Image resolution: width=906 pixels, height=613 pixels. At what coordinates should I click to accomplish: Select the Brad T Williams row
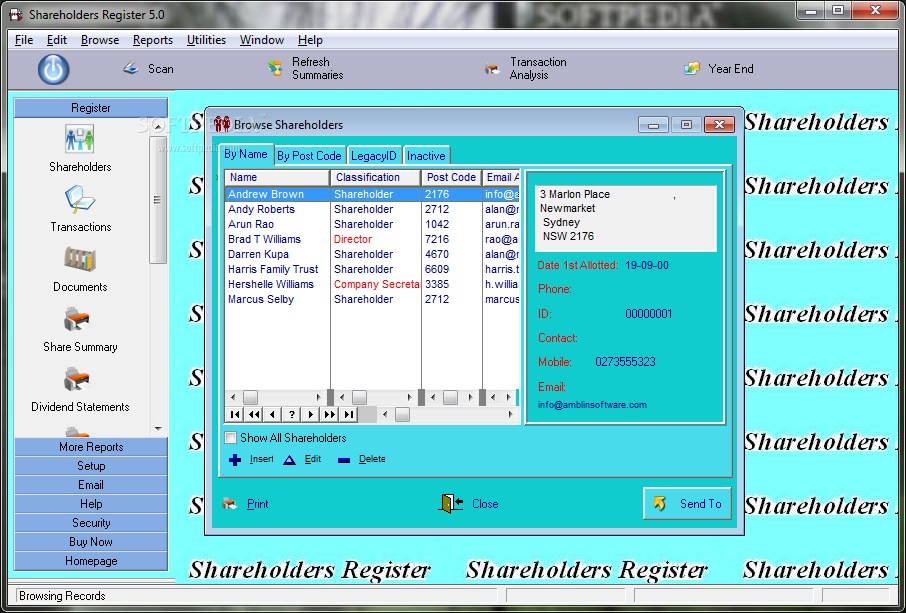pos(372,239)
